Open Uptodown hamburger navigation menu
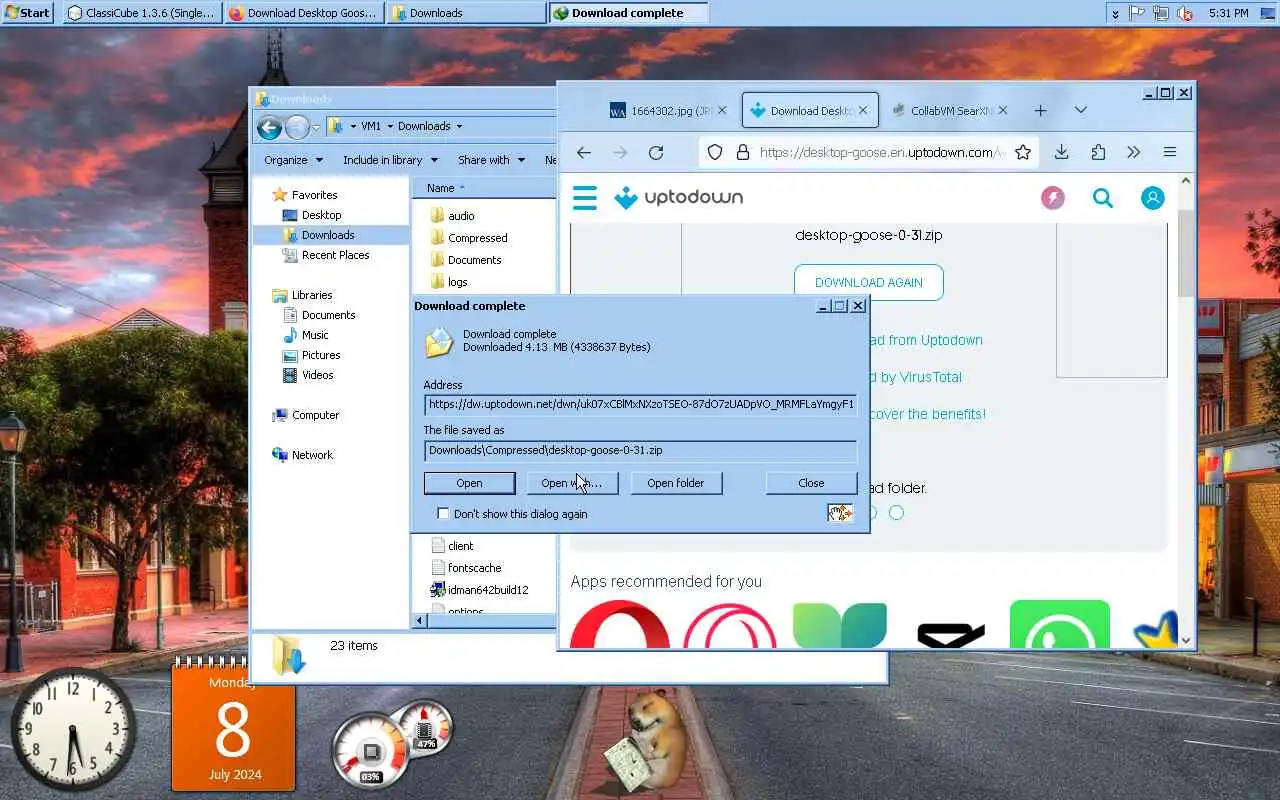The height and width of the screenshot is (800, 1280). [585, 197]
